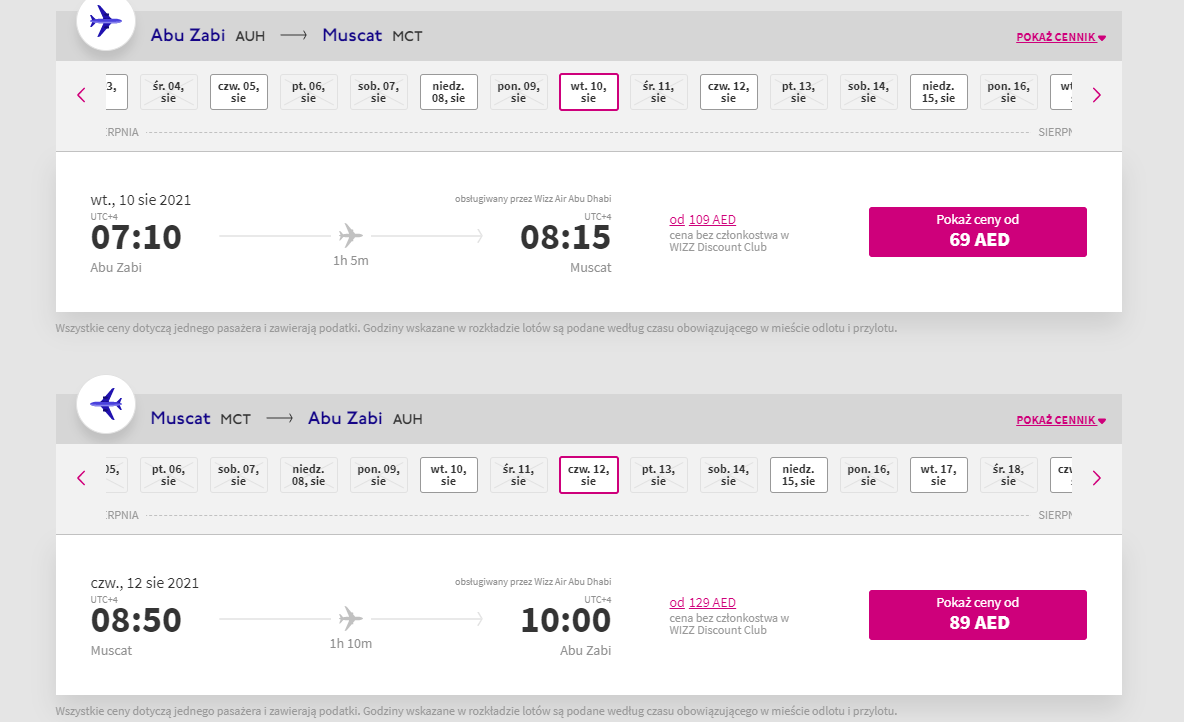The height and width of the screenshot is (722, 1184).
Task: Open the od 129 AED price link
Action: [x=702, y=603]
